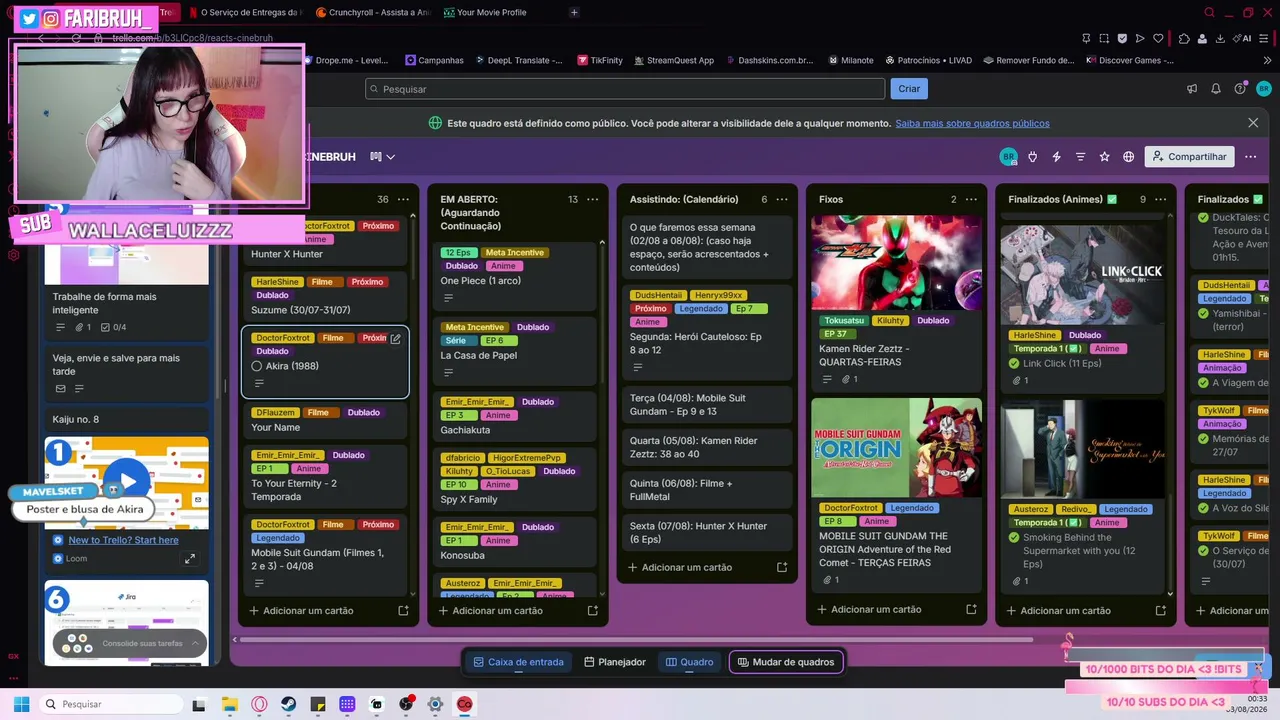Open the BR account avatar in Trello header

(x=1264, y=89)
